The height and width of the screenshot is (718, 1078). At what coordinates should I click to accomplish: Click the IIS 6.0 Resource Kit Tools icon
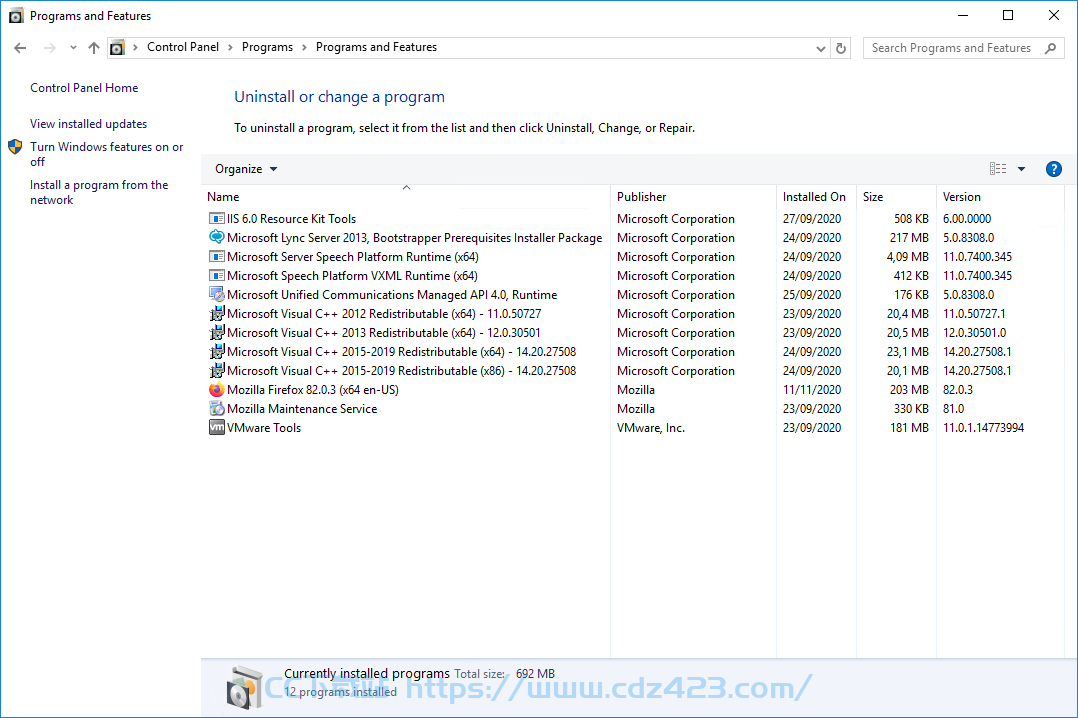pyautogui.click(x=217, y=219)
